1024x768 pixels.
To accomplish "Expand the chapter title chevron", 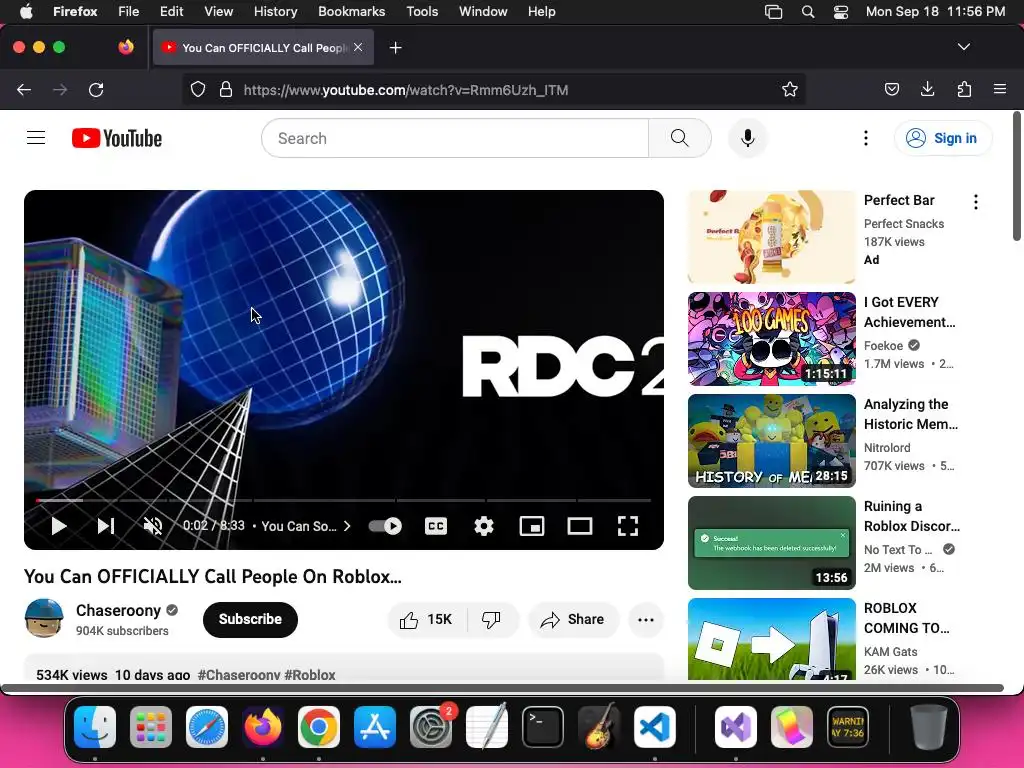I will (347, 526).
